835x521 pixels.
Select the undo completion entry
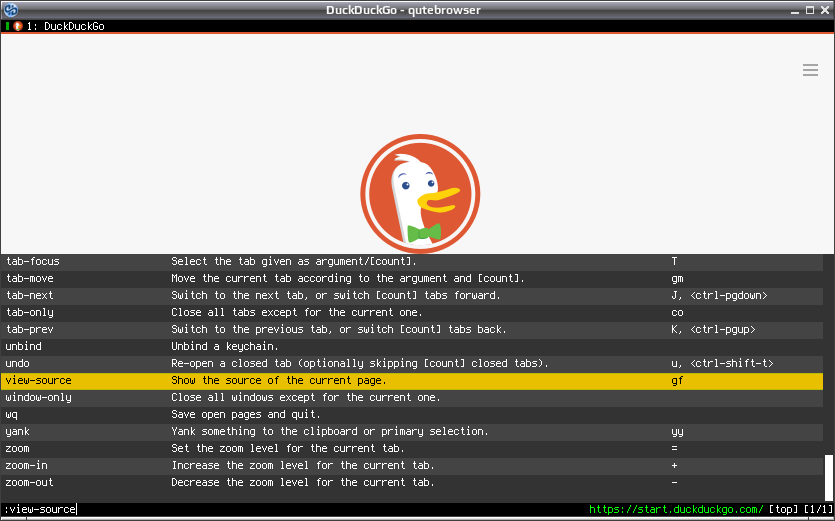[x=412, y=364]
